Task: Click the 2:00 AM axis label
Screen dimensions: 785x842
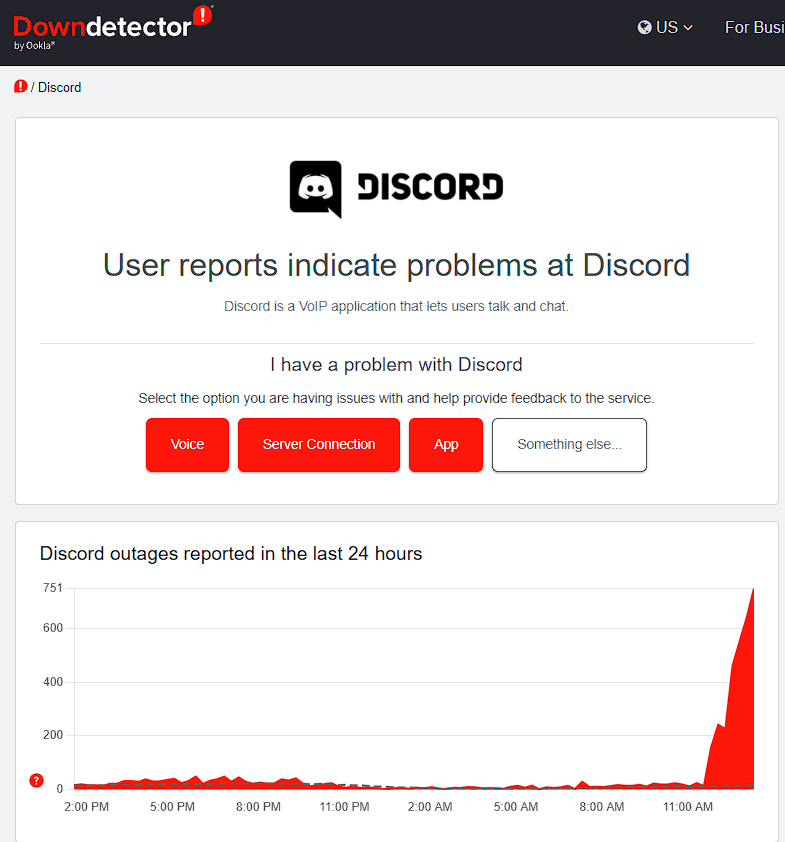Action: [x=430, y=807]
